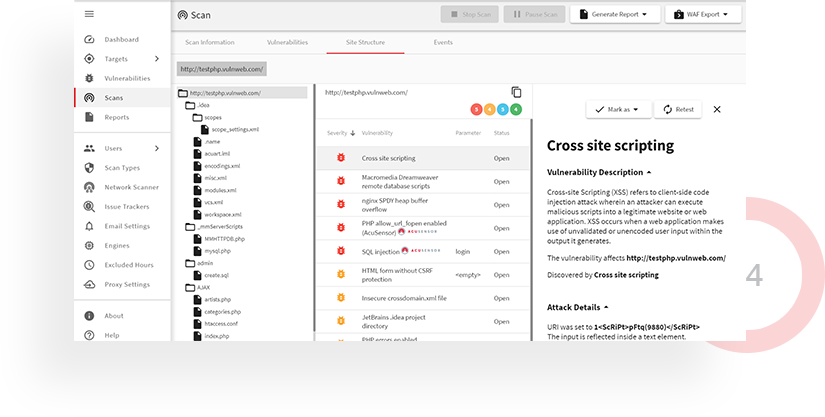
Task: Open Issue Trackers magnifier icon
Action: coord(89,207)
